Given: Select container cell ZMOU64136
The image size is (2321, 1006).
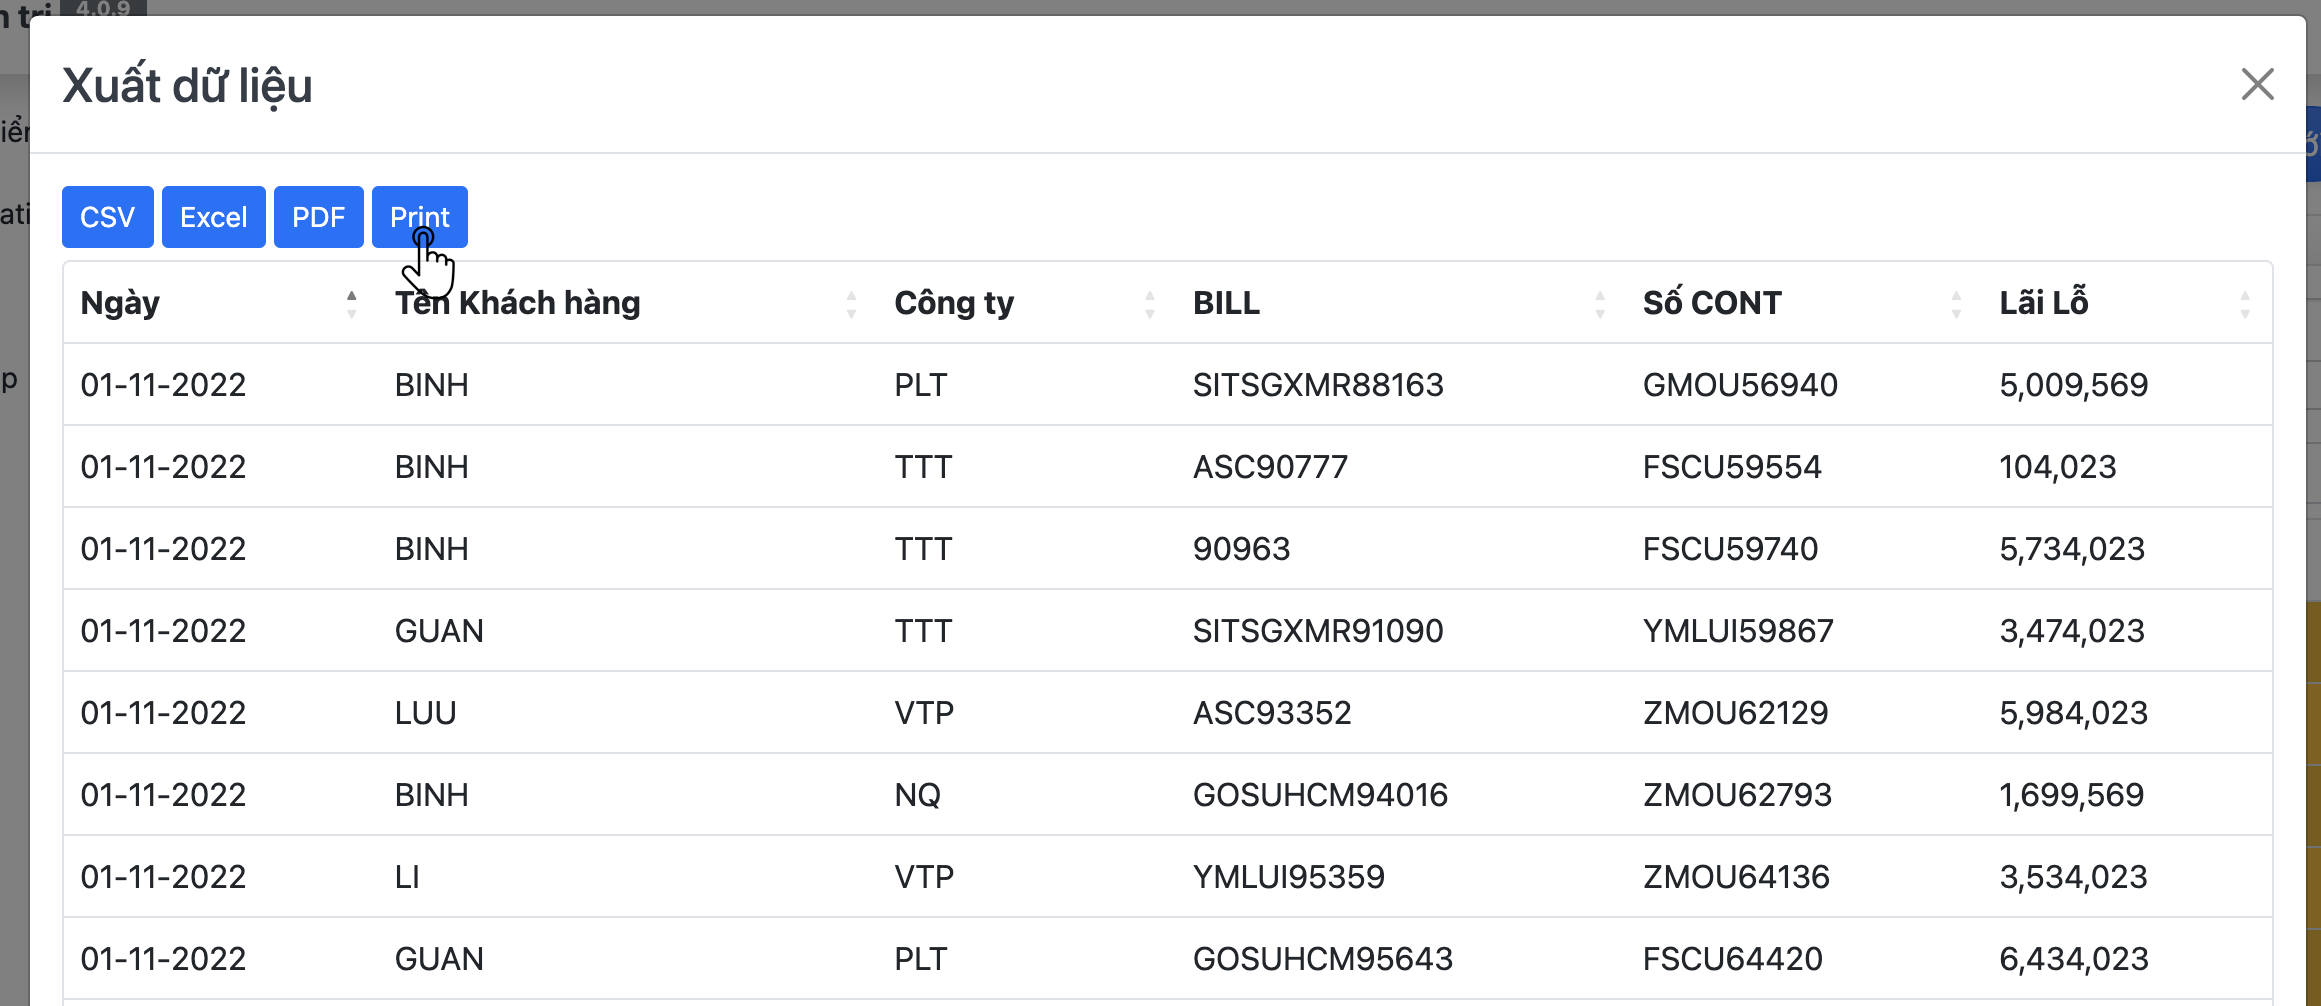Looking at the screenshot, I should pyautogui.click(x=1736, y=877).
